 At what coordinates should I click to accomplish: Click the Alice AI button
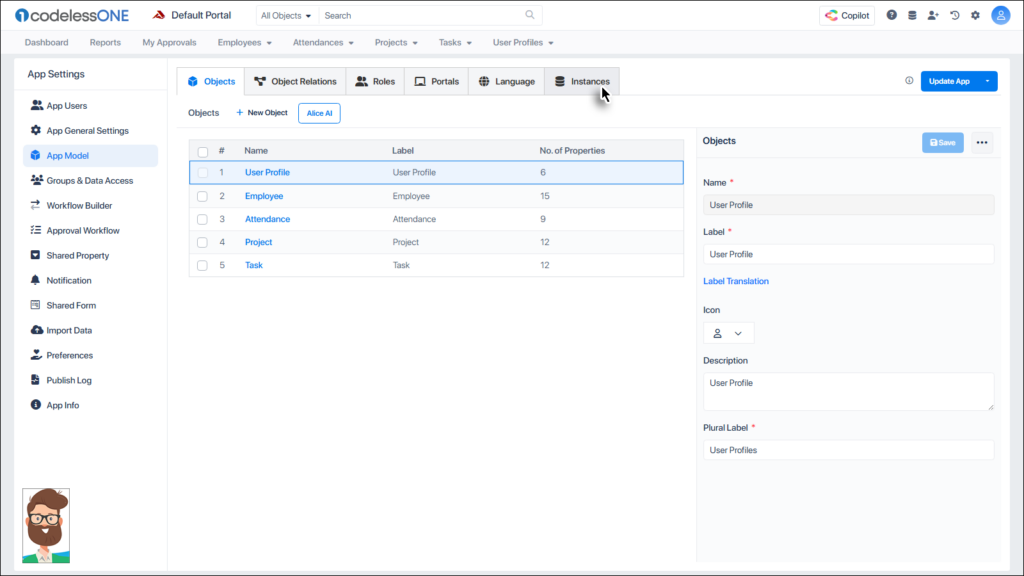tap(319, 113)
